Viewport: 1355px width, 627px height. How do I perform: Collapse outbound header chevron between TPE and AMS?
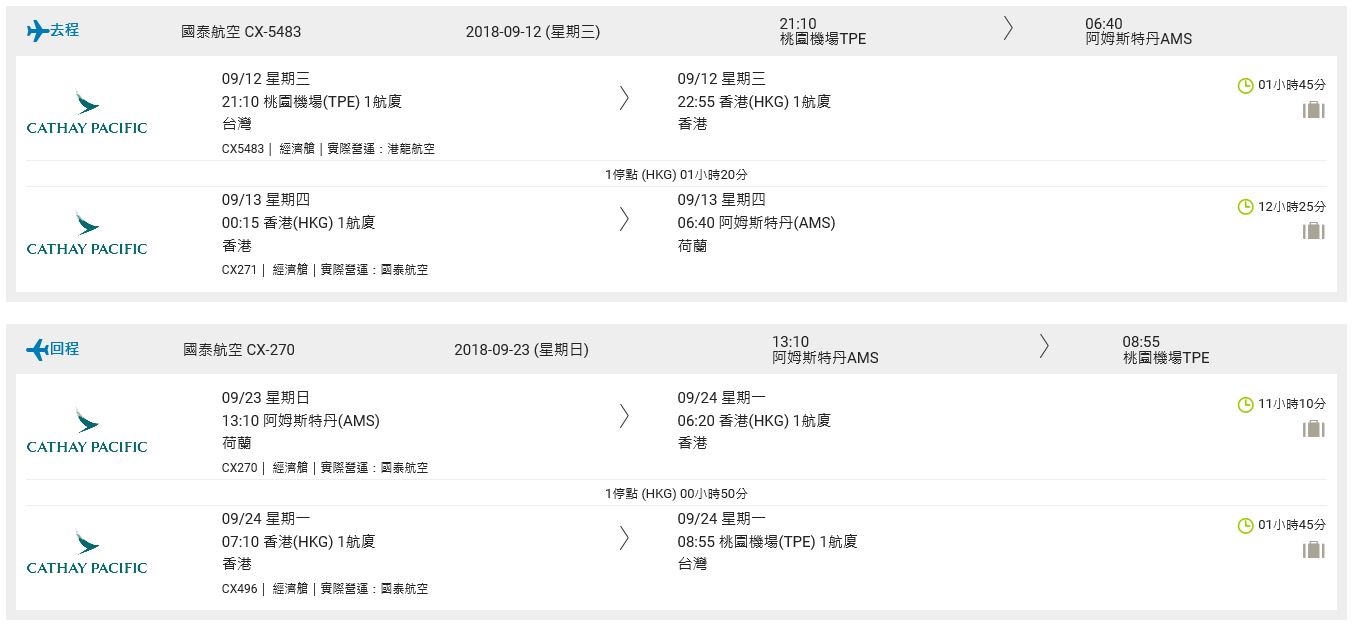(1008, 29)
